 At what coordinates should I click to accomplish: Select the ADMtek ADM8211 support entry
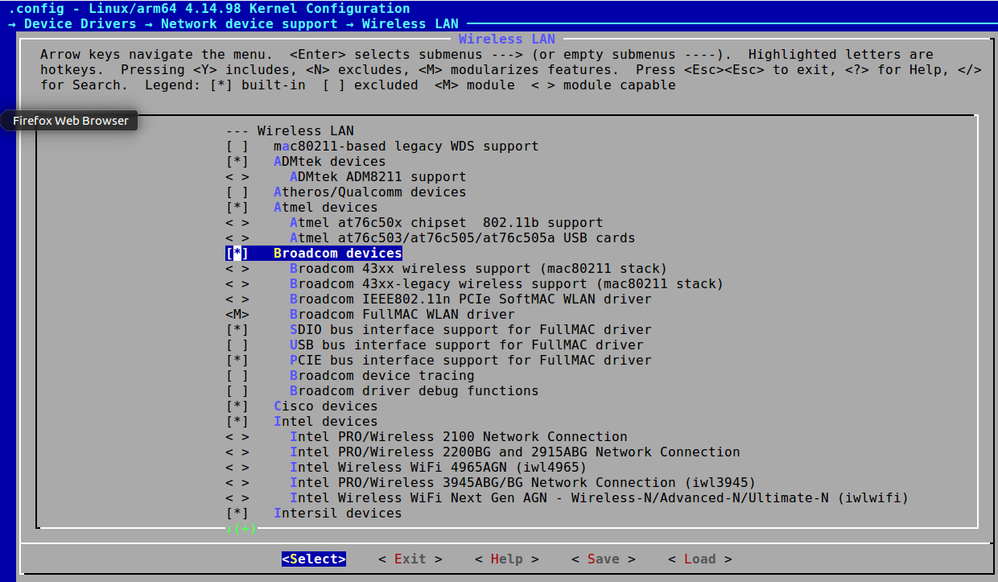click(x=378, y=177)
